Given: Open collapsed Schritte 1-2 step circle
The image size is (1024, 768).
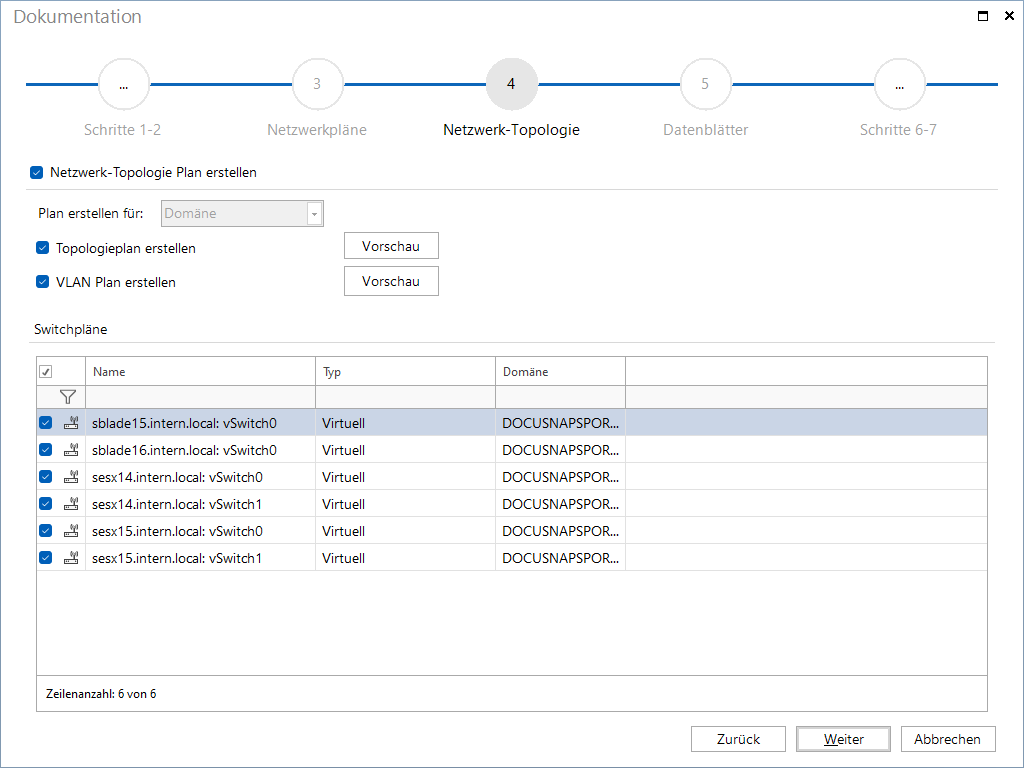Looking at the screenshot, I should [123, 84].
